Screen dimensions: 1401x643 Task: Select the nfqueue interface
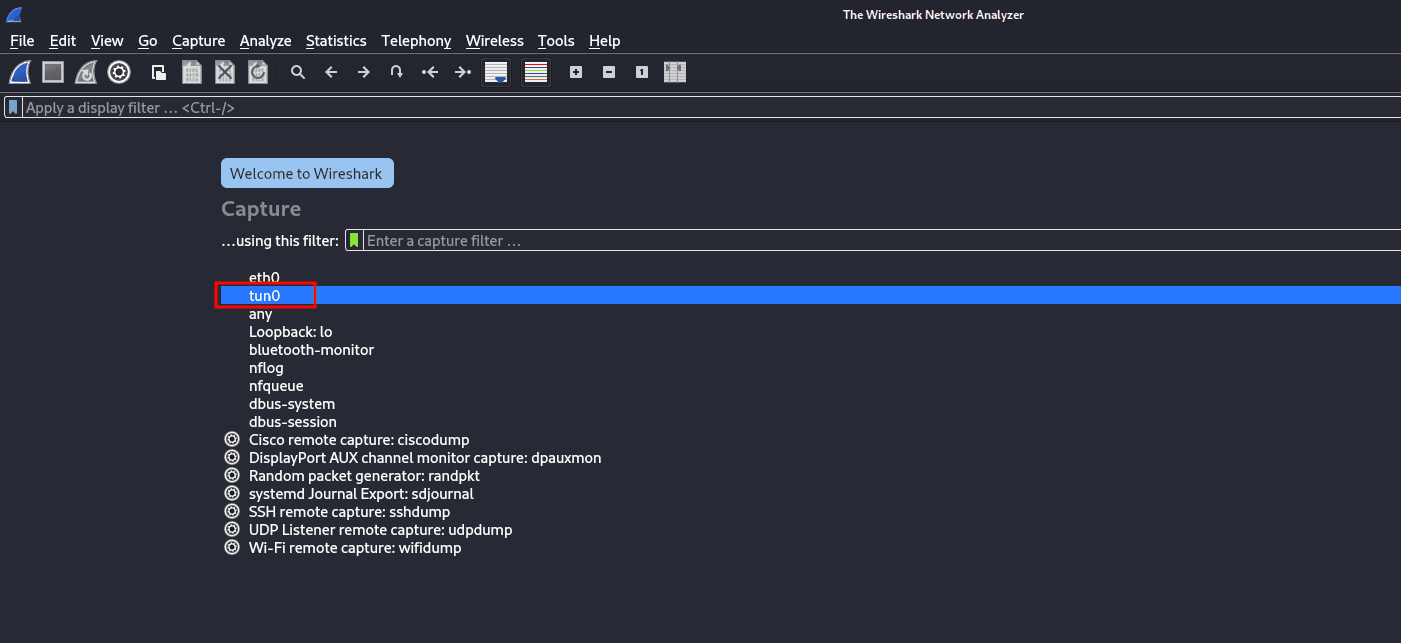click(x=276, y=385)
